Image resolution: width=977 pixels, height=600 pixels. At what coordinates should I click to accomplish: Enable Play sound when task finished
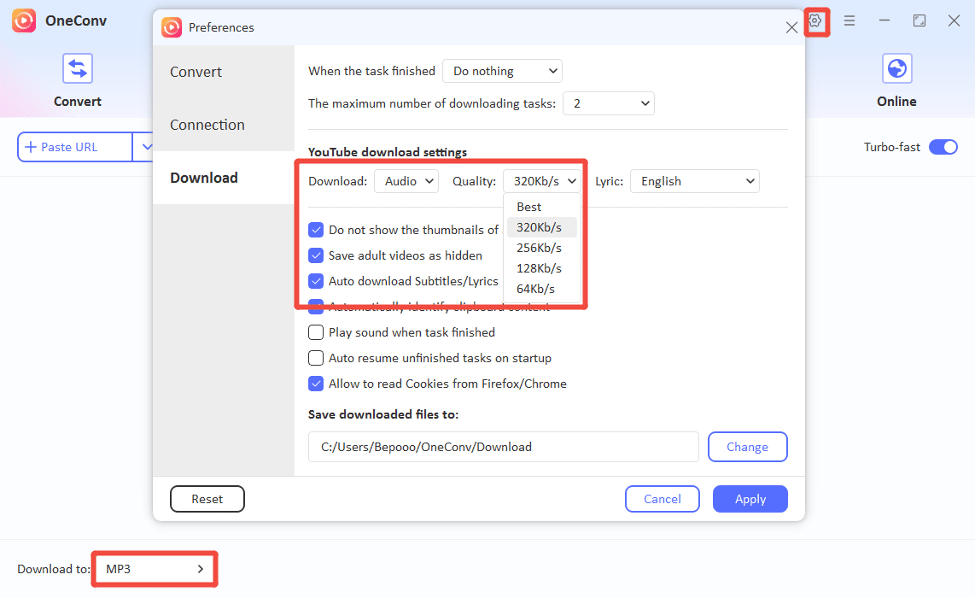tap(316, 332)
